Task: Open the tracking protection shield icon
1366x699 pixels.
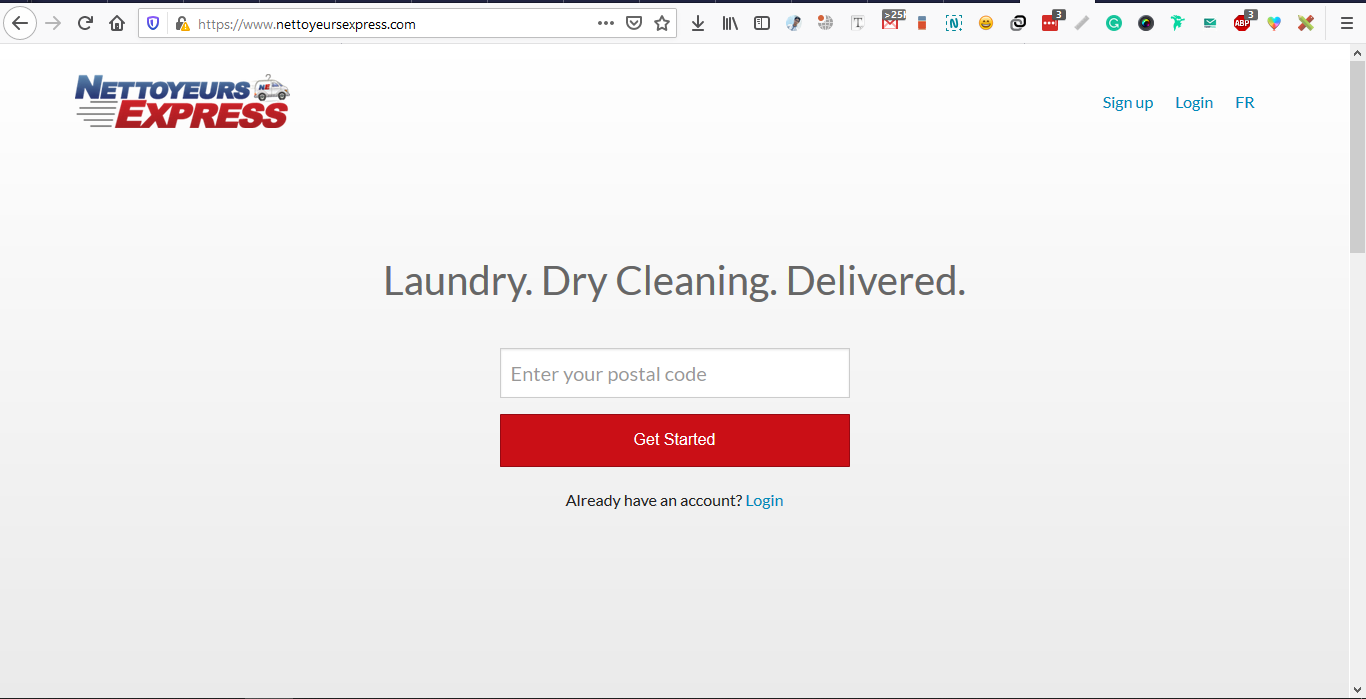Action: click(153, 24)
